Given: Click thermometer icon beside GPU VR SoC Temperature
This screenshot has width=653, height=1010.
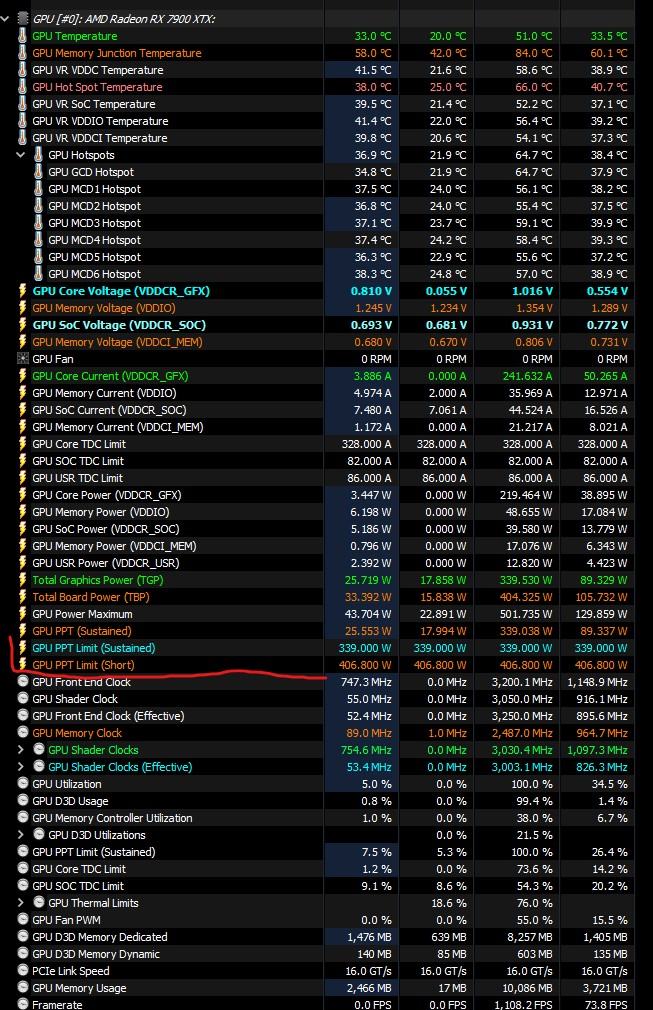Looking at the screenshot, I should 23,104.
